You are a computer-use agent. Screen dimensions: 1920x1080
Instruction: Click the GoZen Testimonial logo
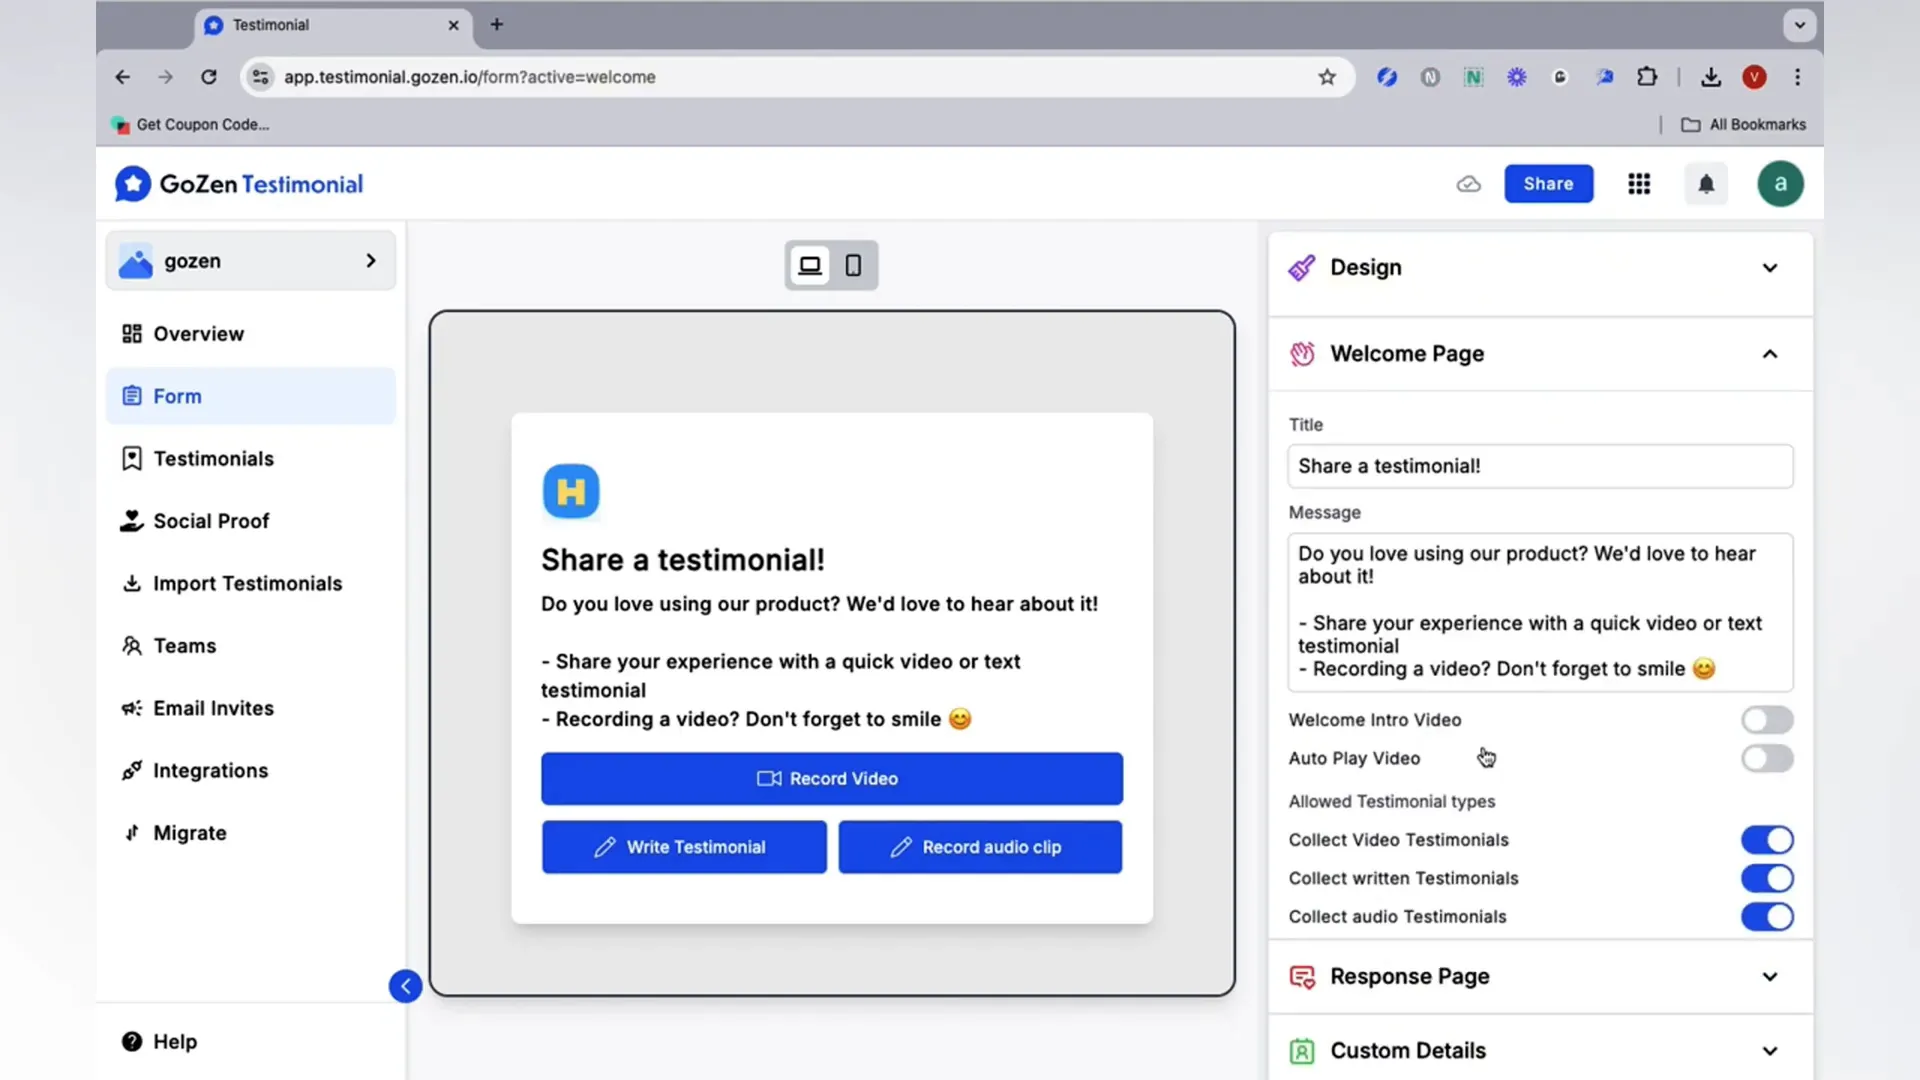[x=239, y=184]
